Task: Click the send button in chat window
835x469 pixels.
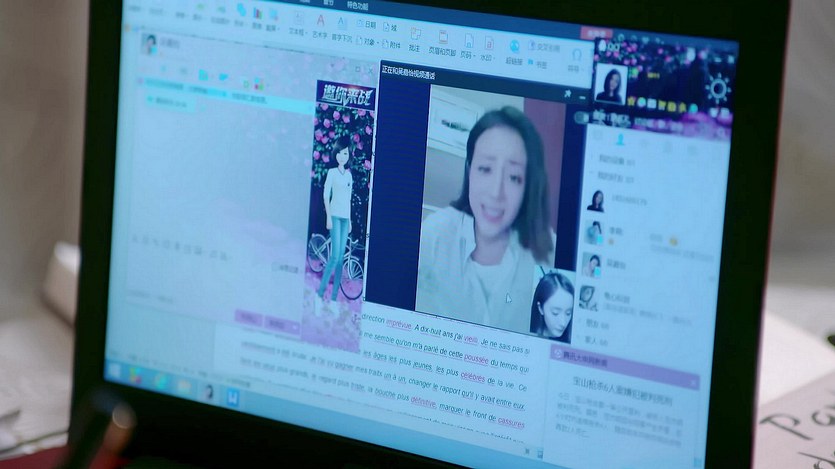Action: click(274, 323)
